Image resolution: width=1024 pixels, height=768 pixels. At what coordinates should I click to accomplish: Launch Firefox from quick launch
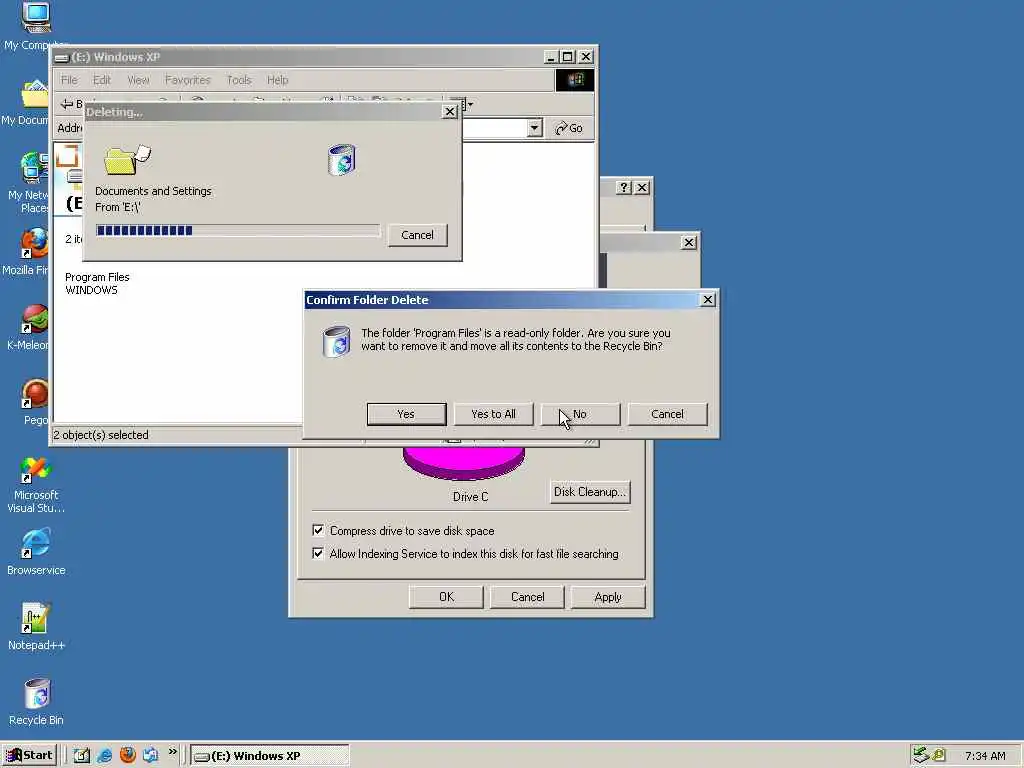127,756
